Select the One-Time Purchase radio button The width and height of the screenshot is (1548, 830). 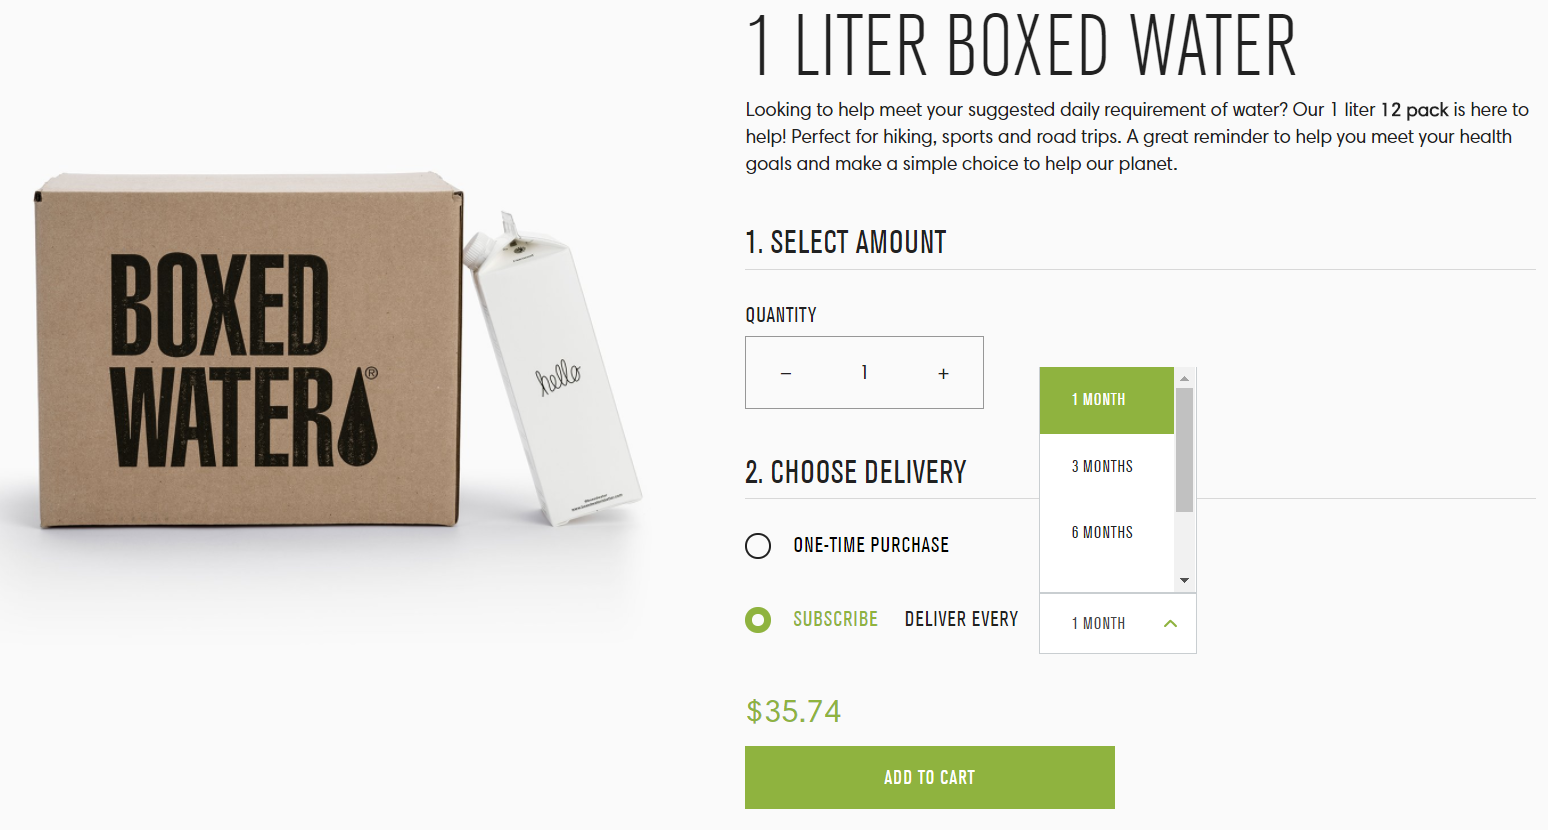pyautogui.click(x=758, y=546)
